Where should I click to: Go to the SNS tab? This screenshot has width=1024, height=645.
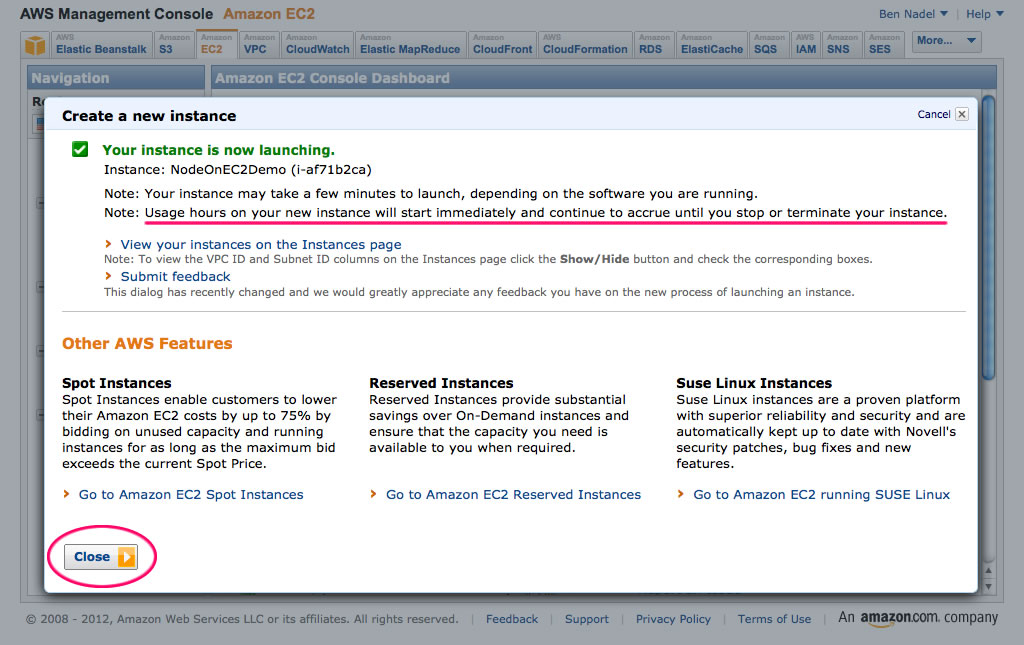pos(842,44)
